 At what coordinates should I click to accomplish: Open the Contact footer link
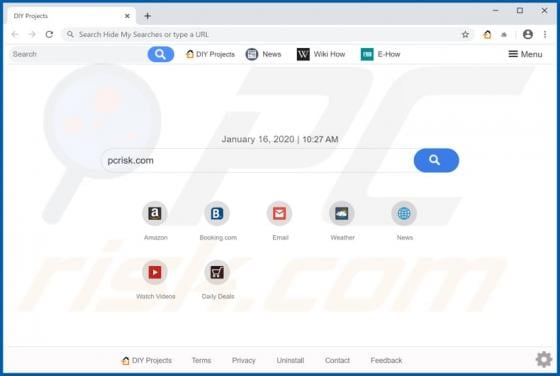coord(337,360)
